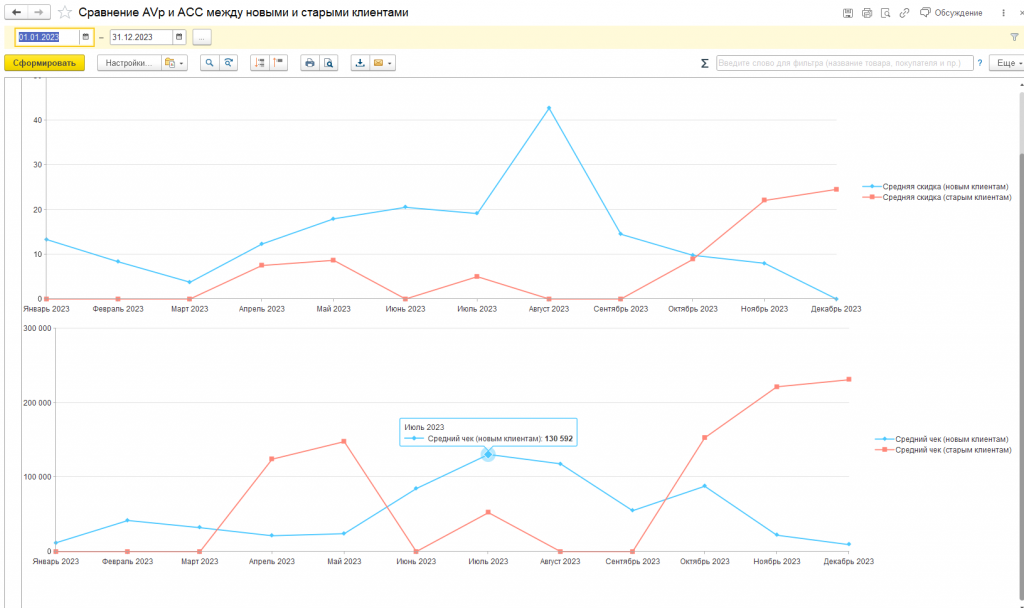Screen dimensions: 1024x608
Task: Open print preview icon in toolbar
Action: click(328, 63)
